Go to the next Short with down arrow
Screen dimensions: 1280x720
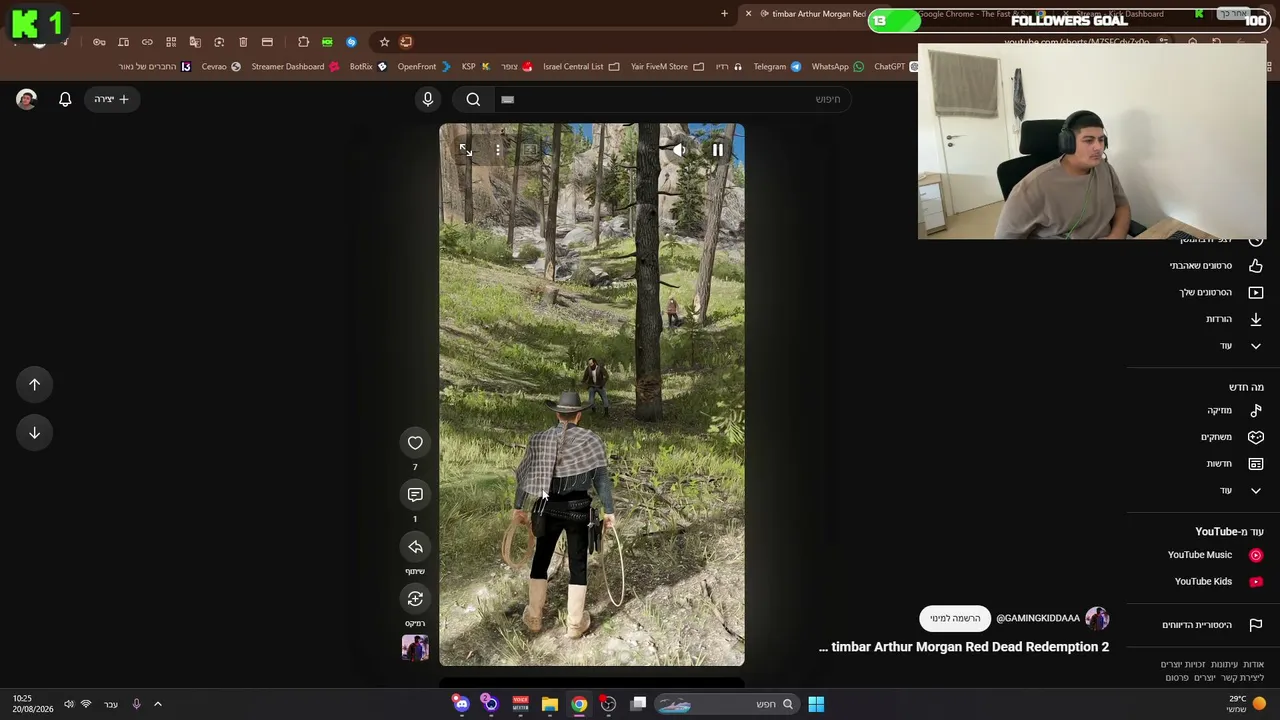[34, 433]
